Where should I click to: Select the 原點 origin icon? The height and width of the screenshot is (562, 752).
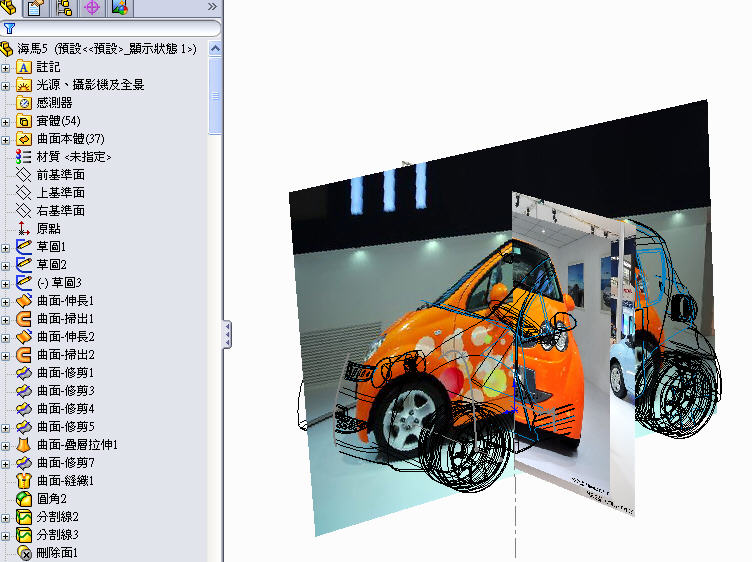24,228
